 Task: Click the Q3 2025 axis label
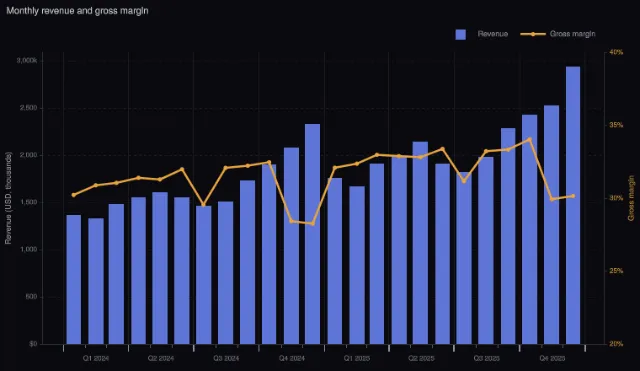coord(487,358)
